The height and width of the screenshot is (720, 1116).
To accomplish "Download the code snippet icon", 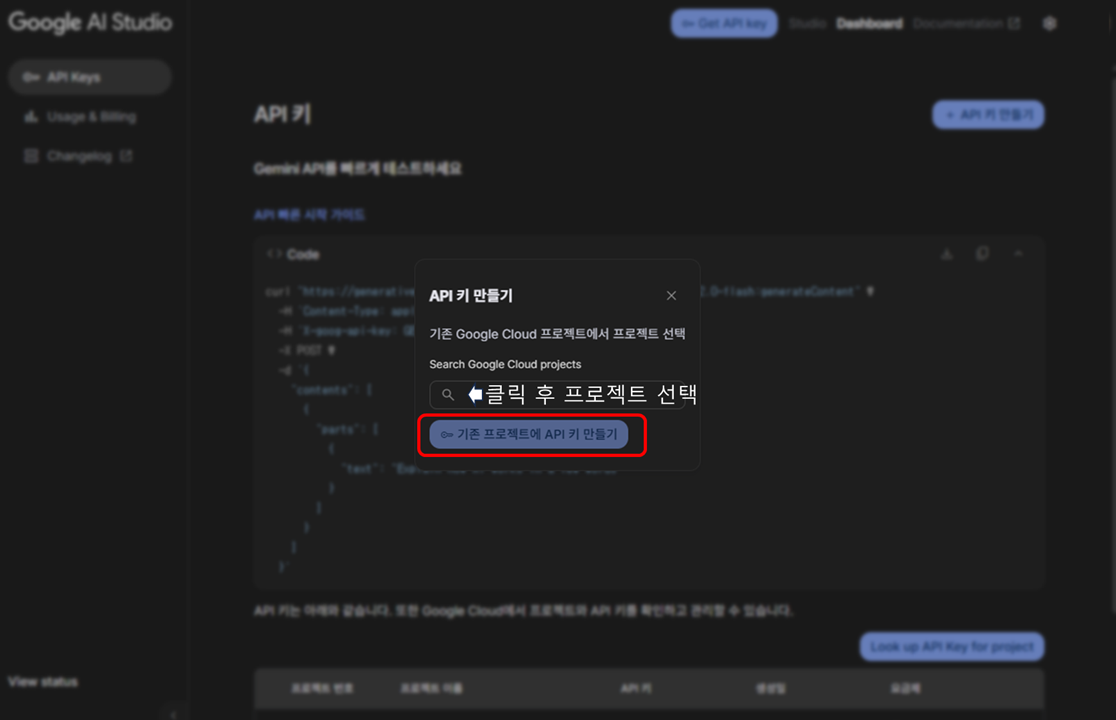I will pyautogui.click(x=947, y=254).
